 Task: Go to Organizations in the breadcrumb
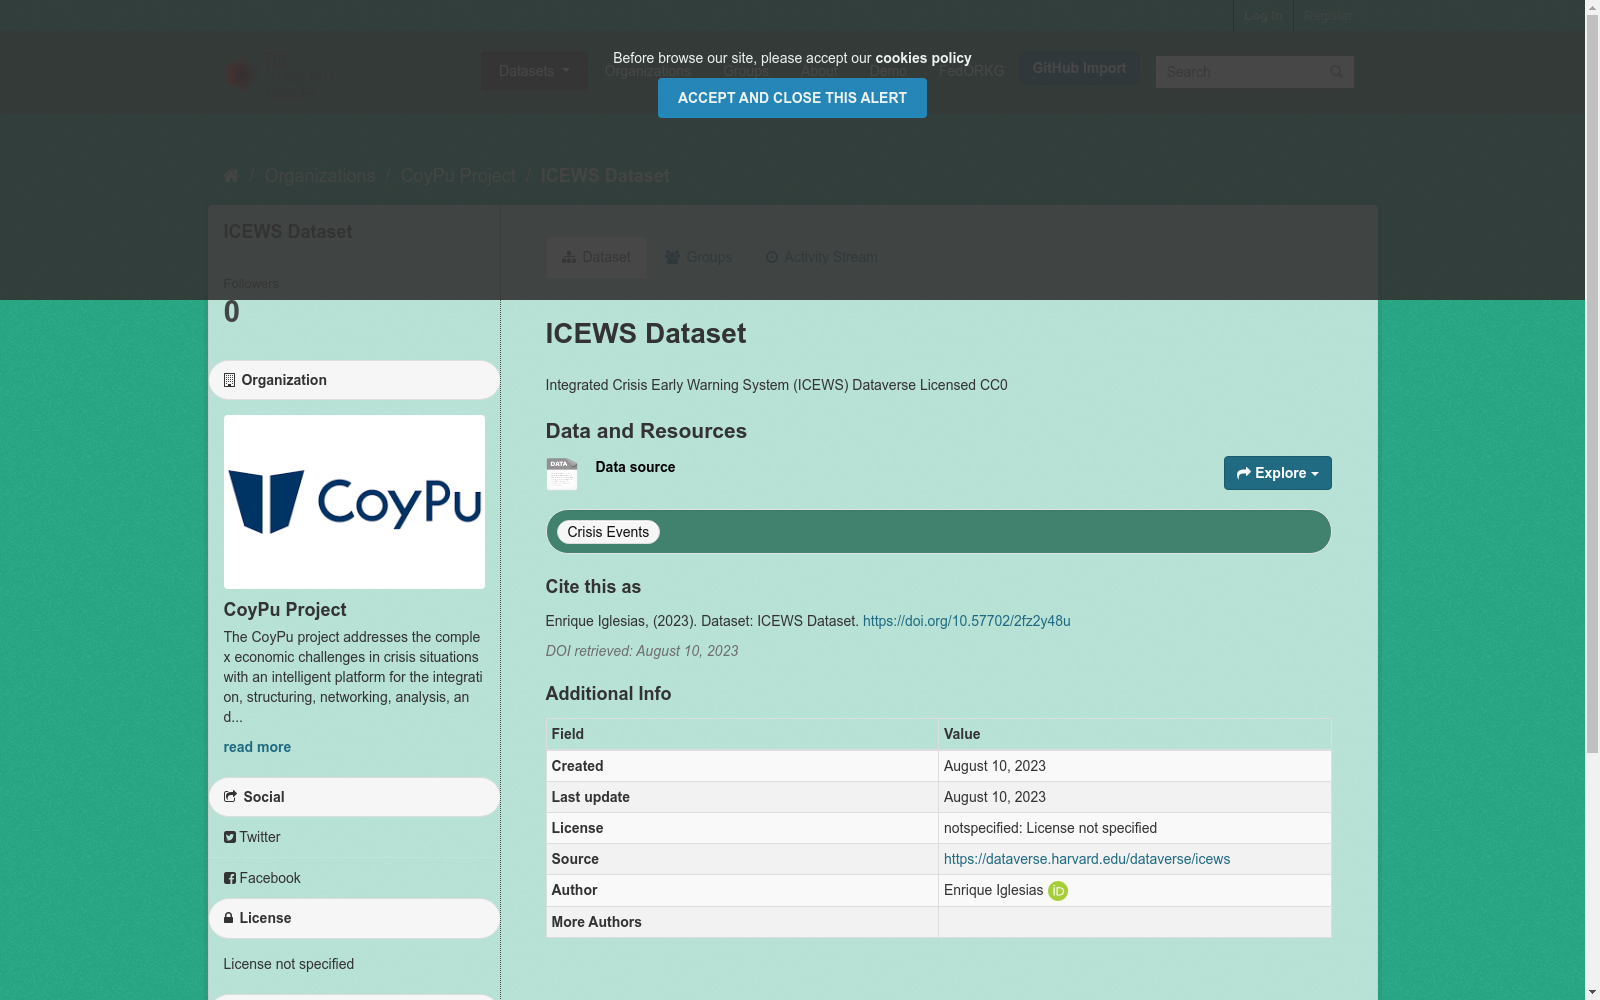point(320,176)
